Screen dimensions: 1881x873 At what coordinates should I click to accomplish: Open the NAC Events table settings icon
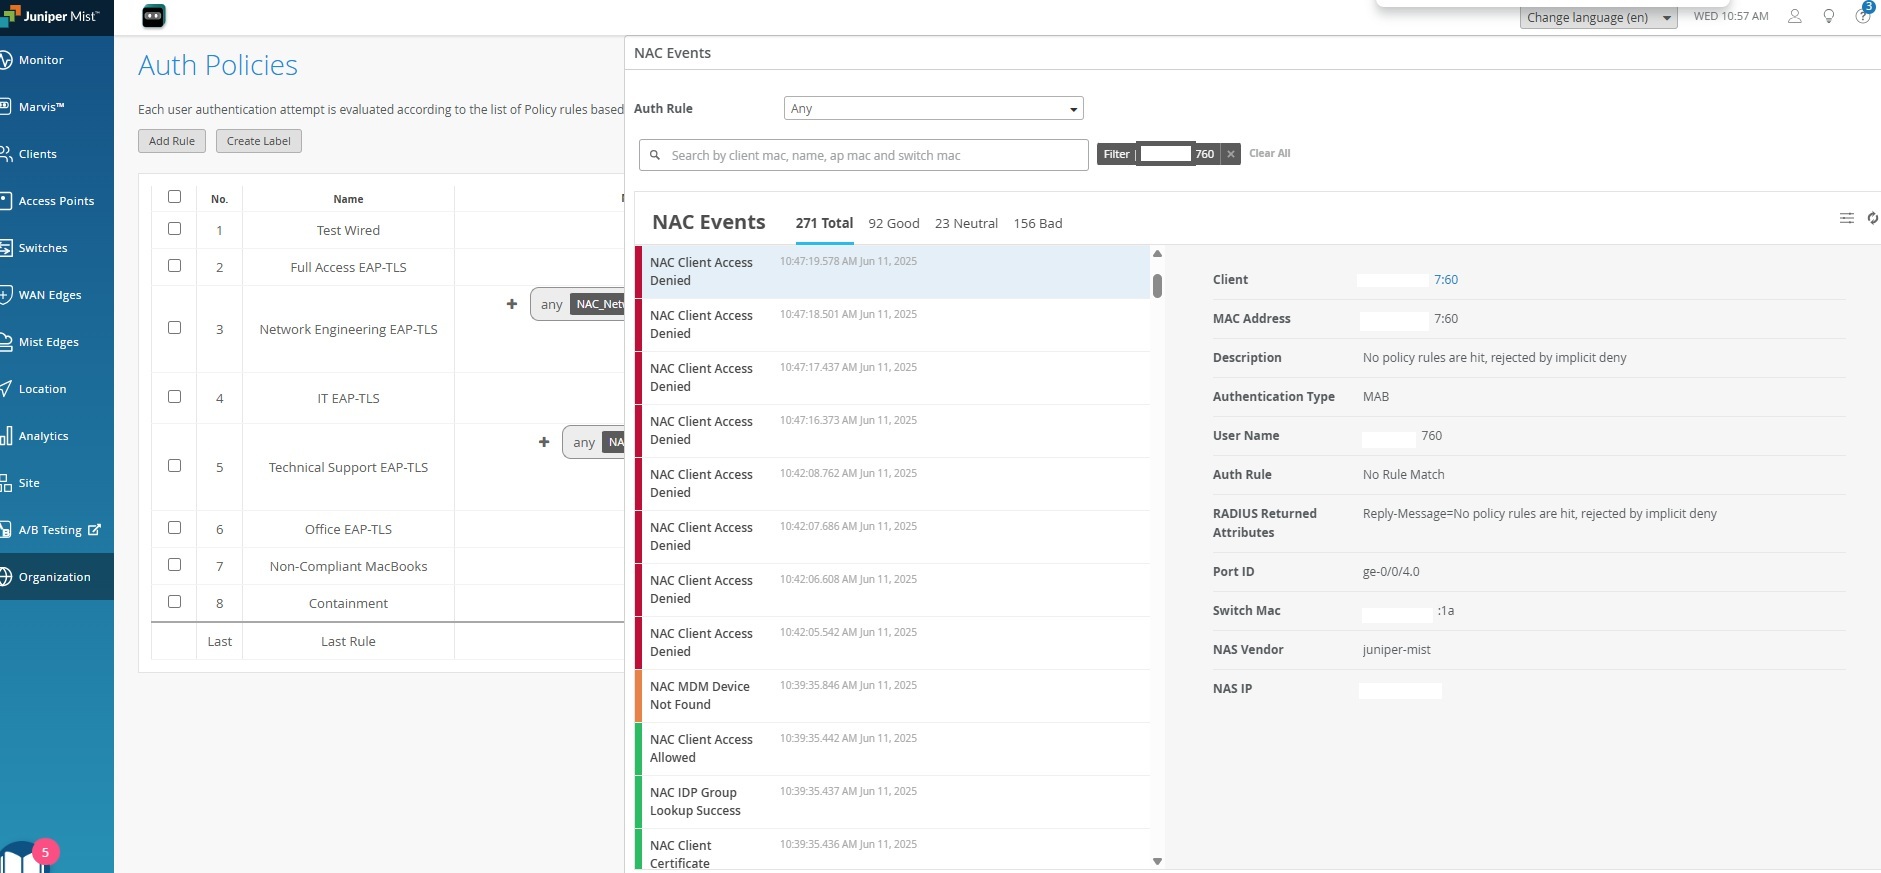pyautogui.click(x=1847, y=218)
